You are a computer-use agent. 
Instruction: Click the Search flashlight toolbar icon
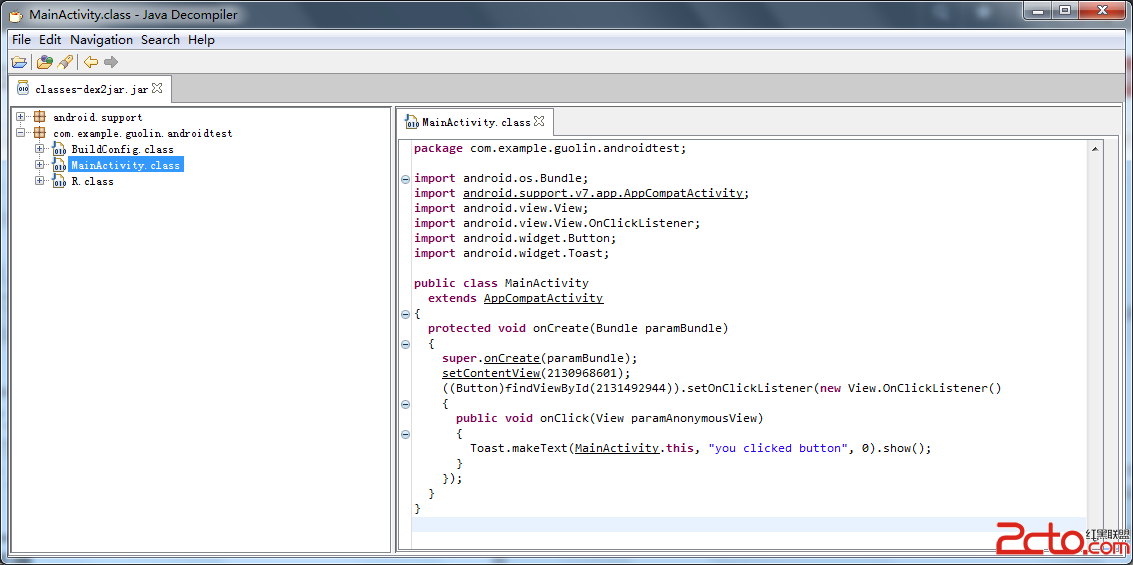coord(65,62)
